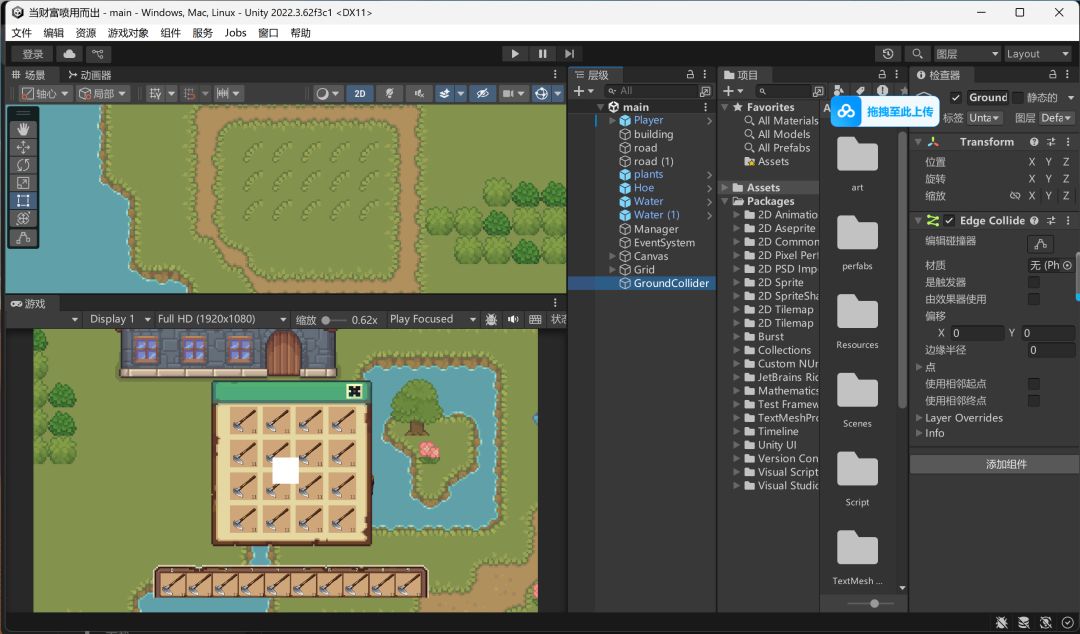This screenshot has height=634, width=1080.
Task: Open the Jobs menu
Action: pyautogui.click(x=236, y=33)
